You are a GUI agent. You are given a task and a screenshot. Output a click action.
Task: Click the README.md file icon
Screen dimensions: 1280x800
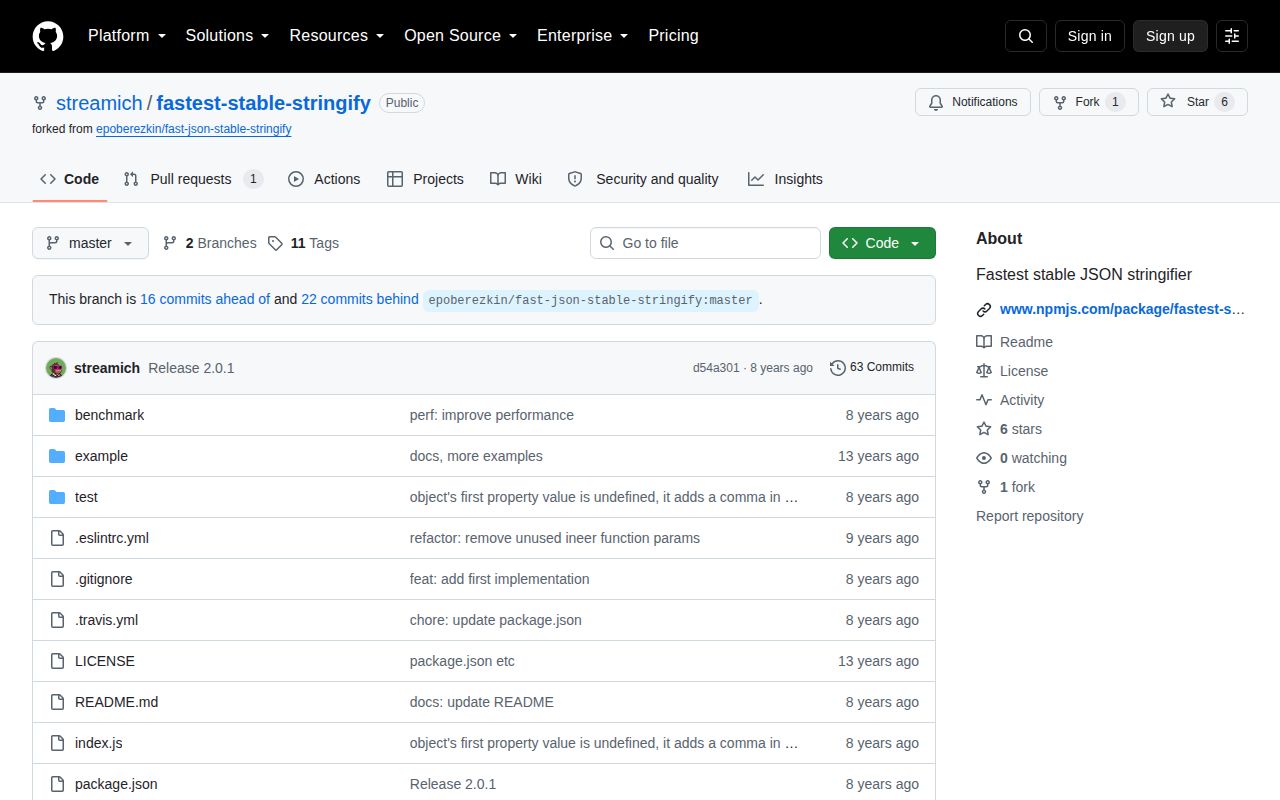[x=57, y=702]
